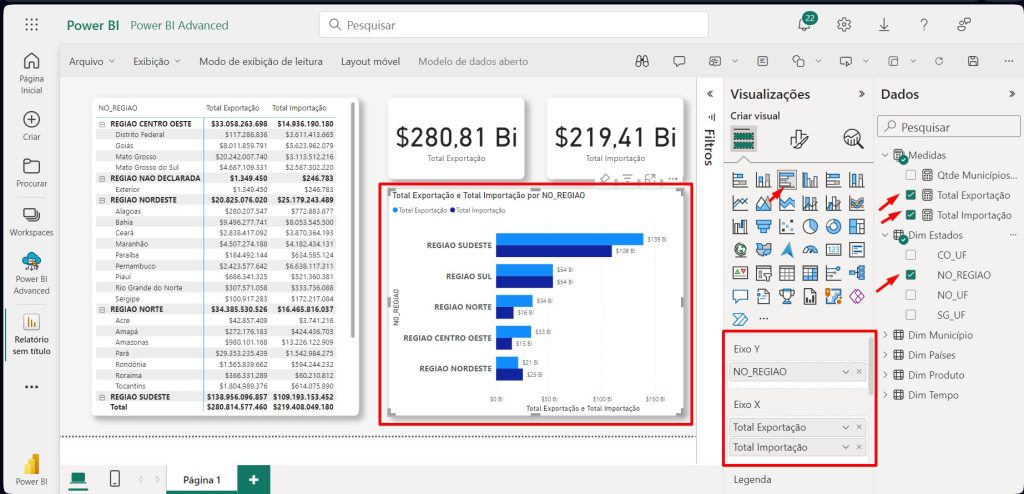The height and width of the screenshot is (494, 1024).
Task: Open the settings gear icon
Action: pos(844,25)
